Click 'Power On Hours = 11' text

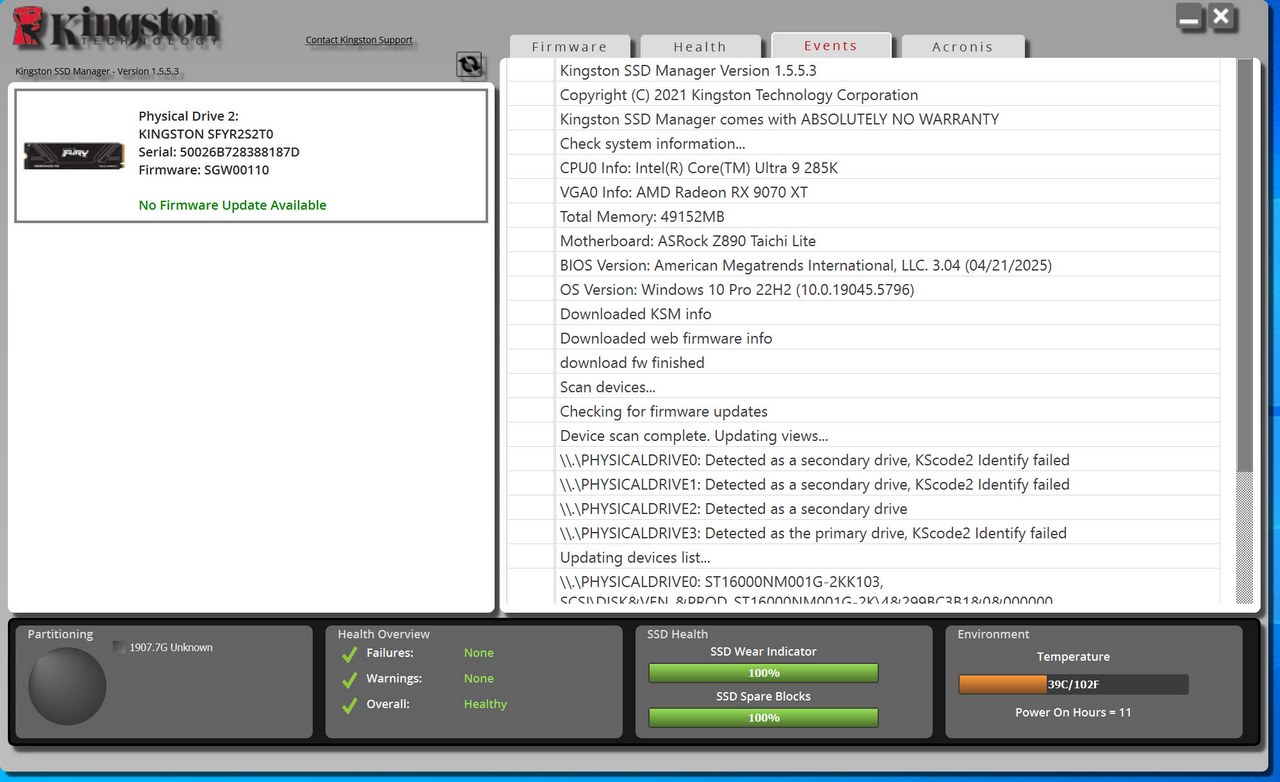pyautogui.click(x=1073, y=713)
